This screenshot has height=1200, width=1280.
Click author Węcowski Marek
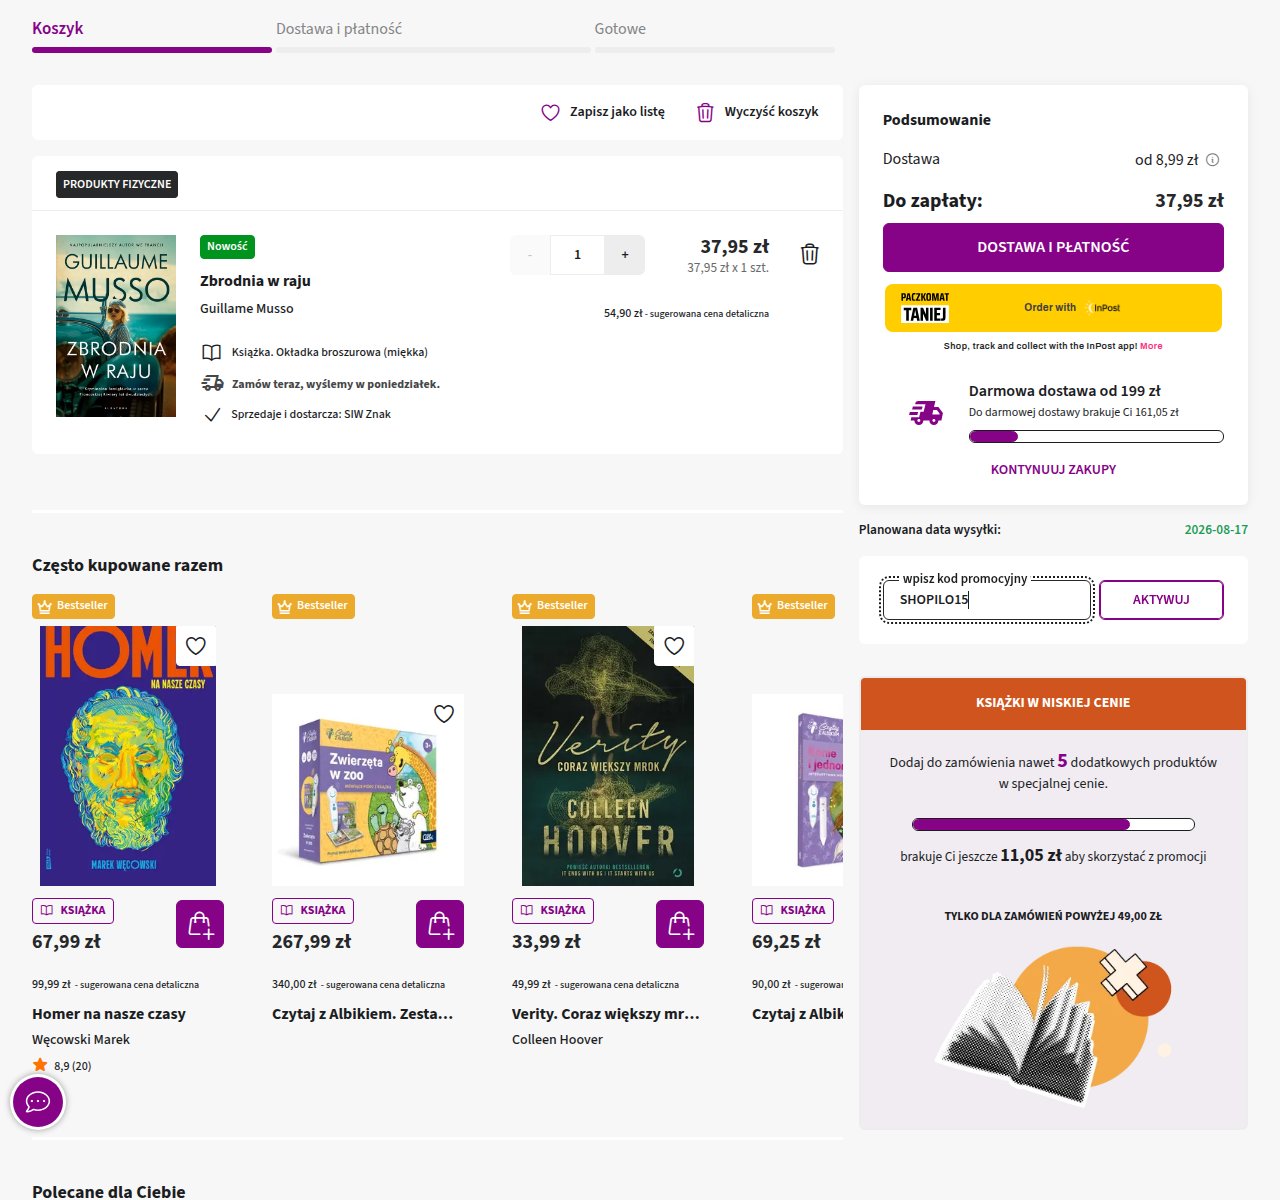pos(81,1040)
